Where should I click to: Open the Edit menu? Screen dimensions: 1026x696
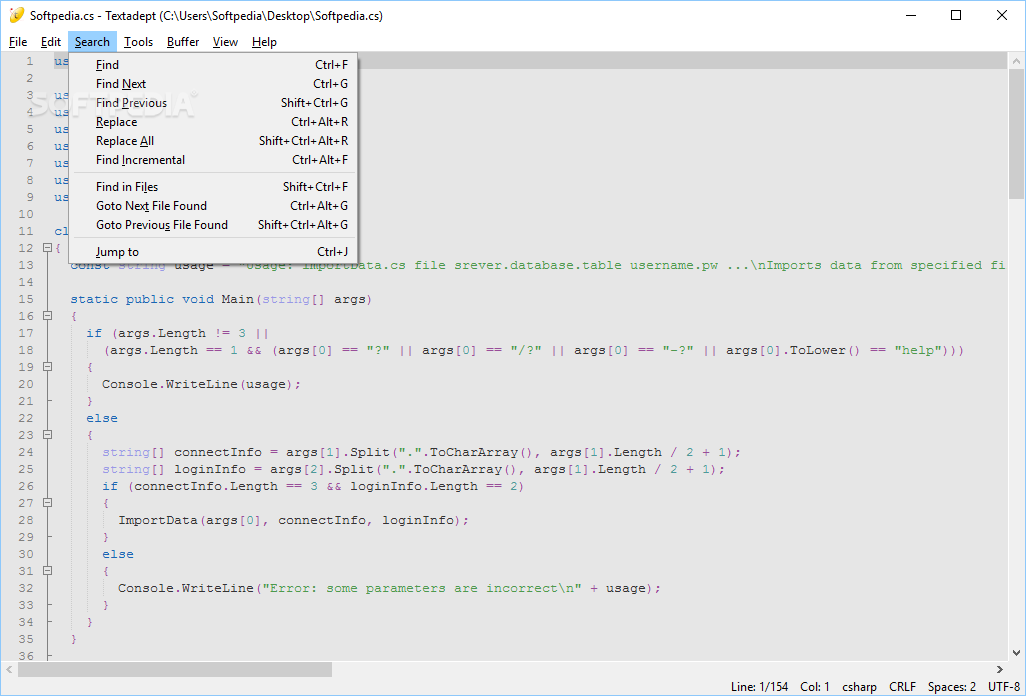(50, 42)
